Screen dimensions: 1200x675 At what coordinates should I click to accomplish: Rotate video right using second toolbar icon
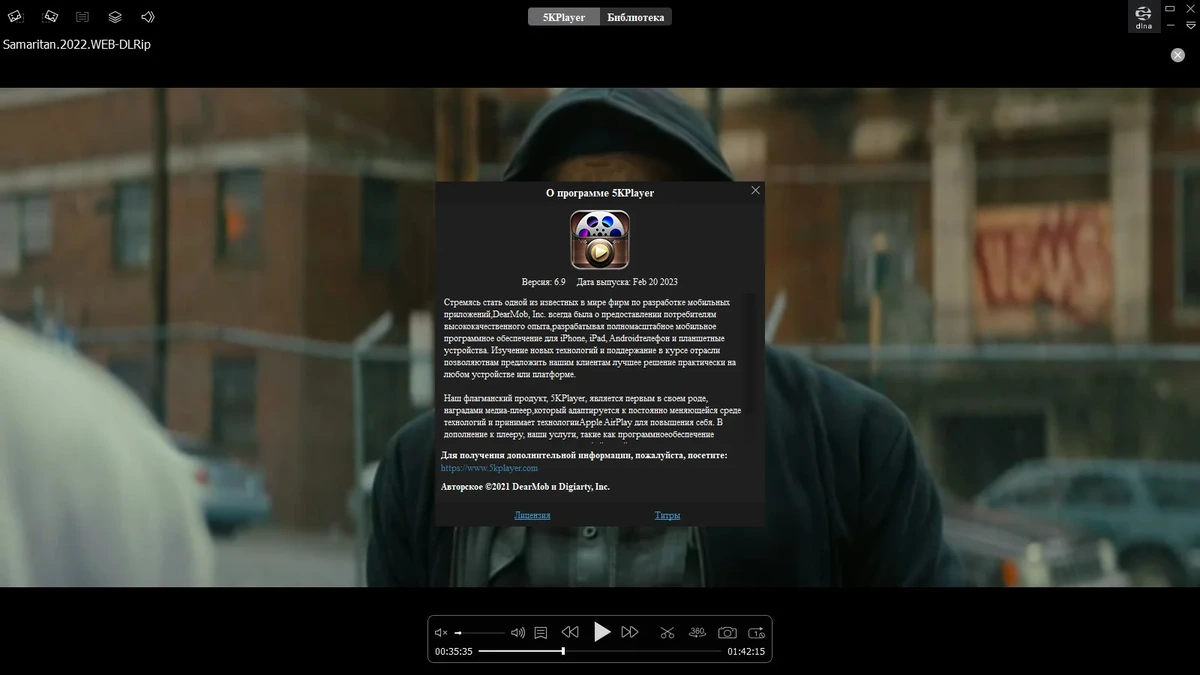coord(50,17)
